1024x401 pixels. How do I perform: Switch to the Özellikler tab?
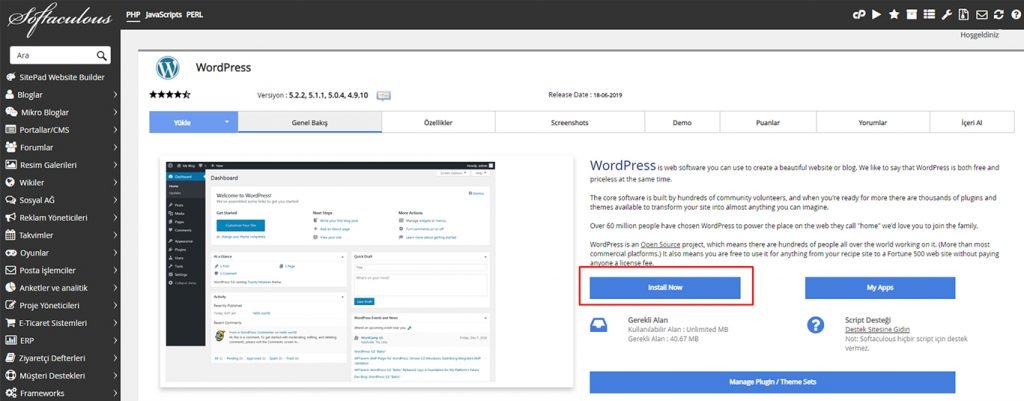click(x=438, y=122)
